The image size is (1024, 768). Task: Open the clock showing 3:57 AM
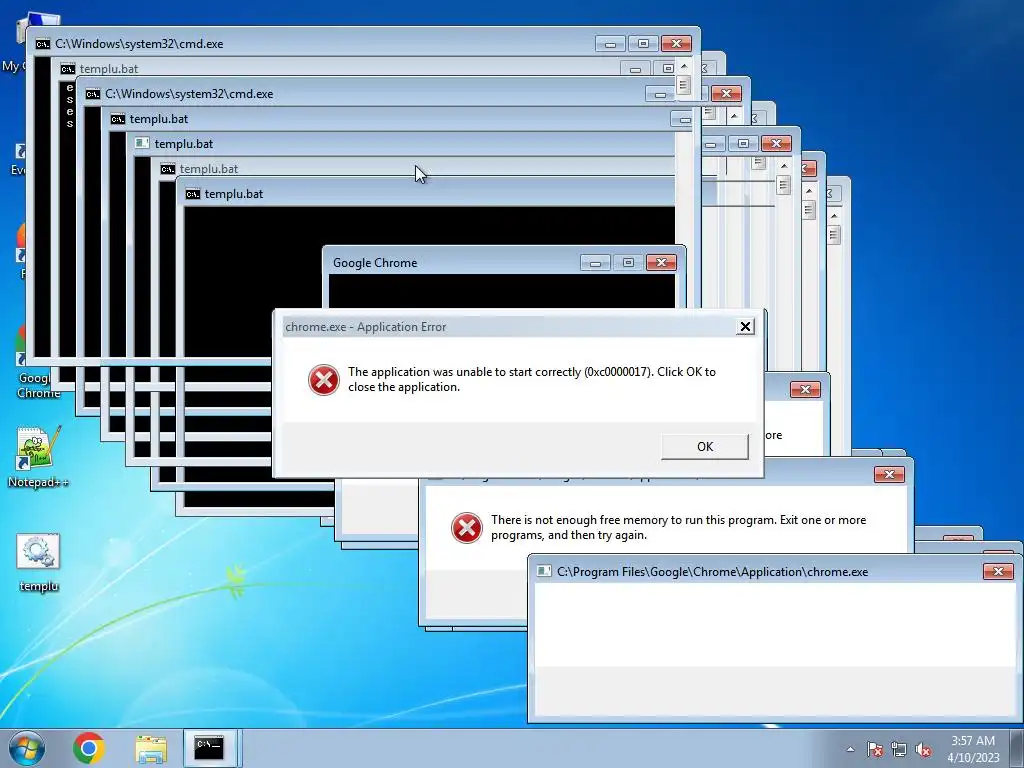tap(973, 749)
